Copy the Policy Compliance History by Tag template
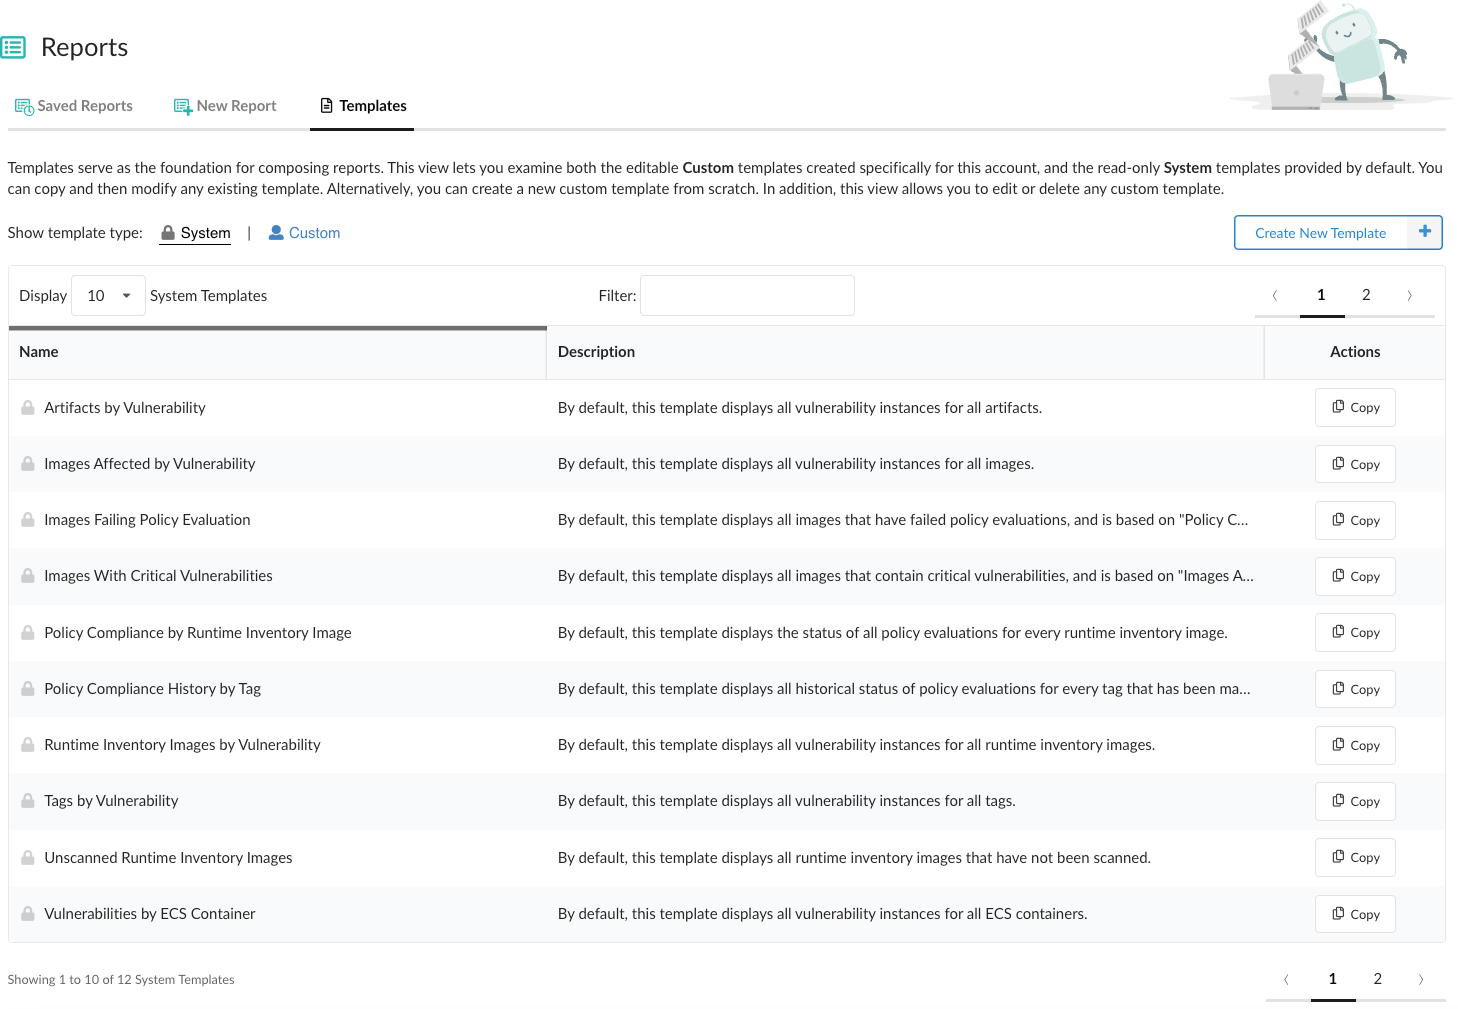The height and width of the screenshot is (1009, 1458). (x=1355, y=689)
